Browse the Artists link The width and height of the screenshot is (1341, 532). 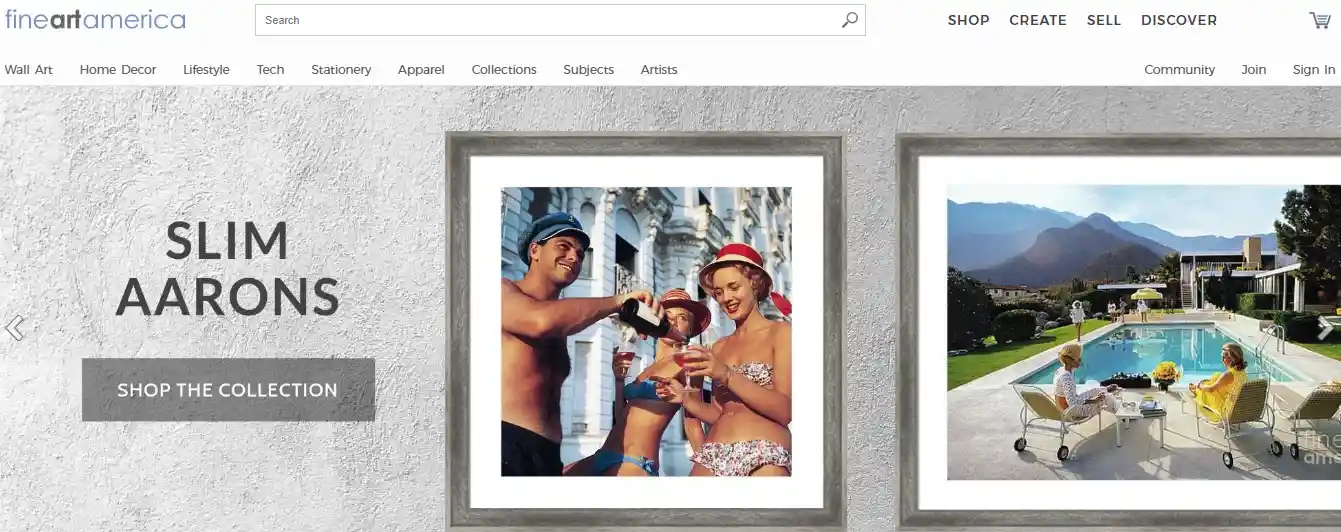(659, 70)
